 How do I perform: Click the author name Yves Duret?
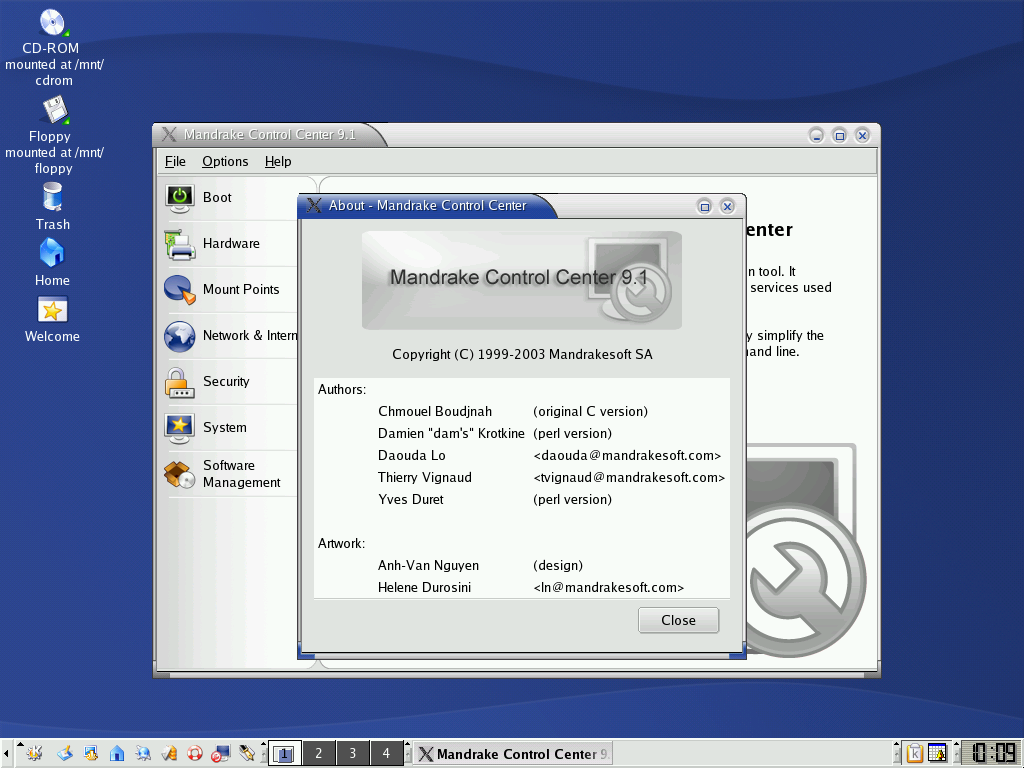[411, 500]
